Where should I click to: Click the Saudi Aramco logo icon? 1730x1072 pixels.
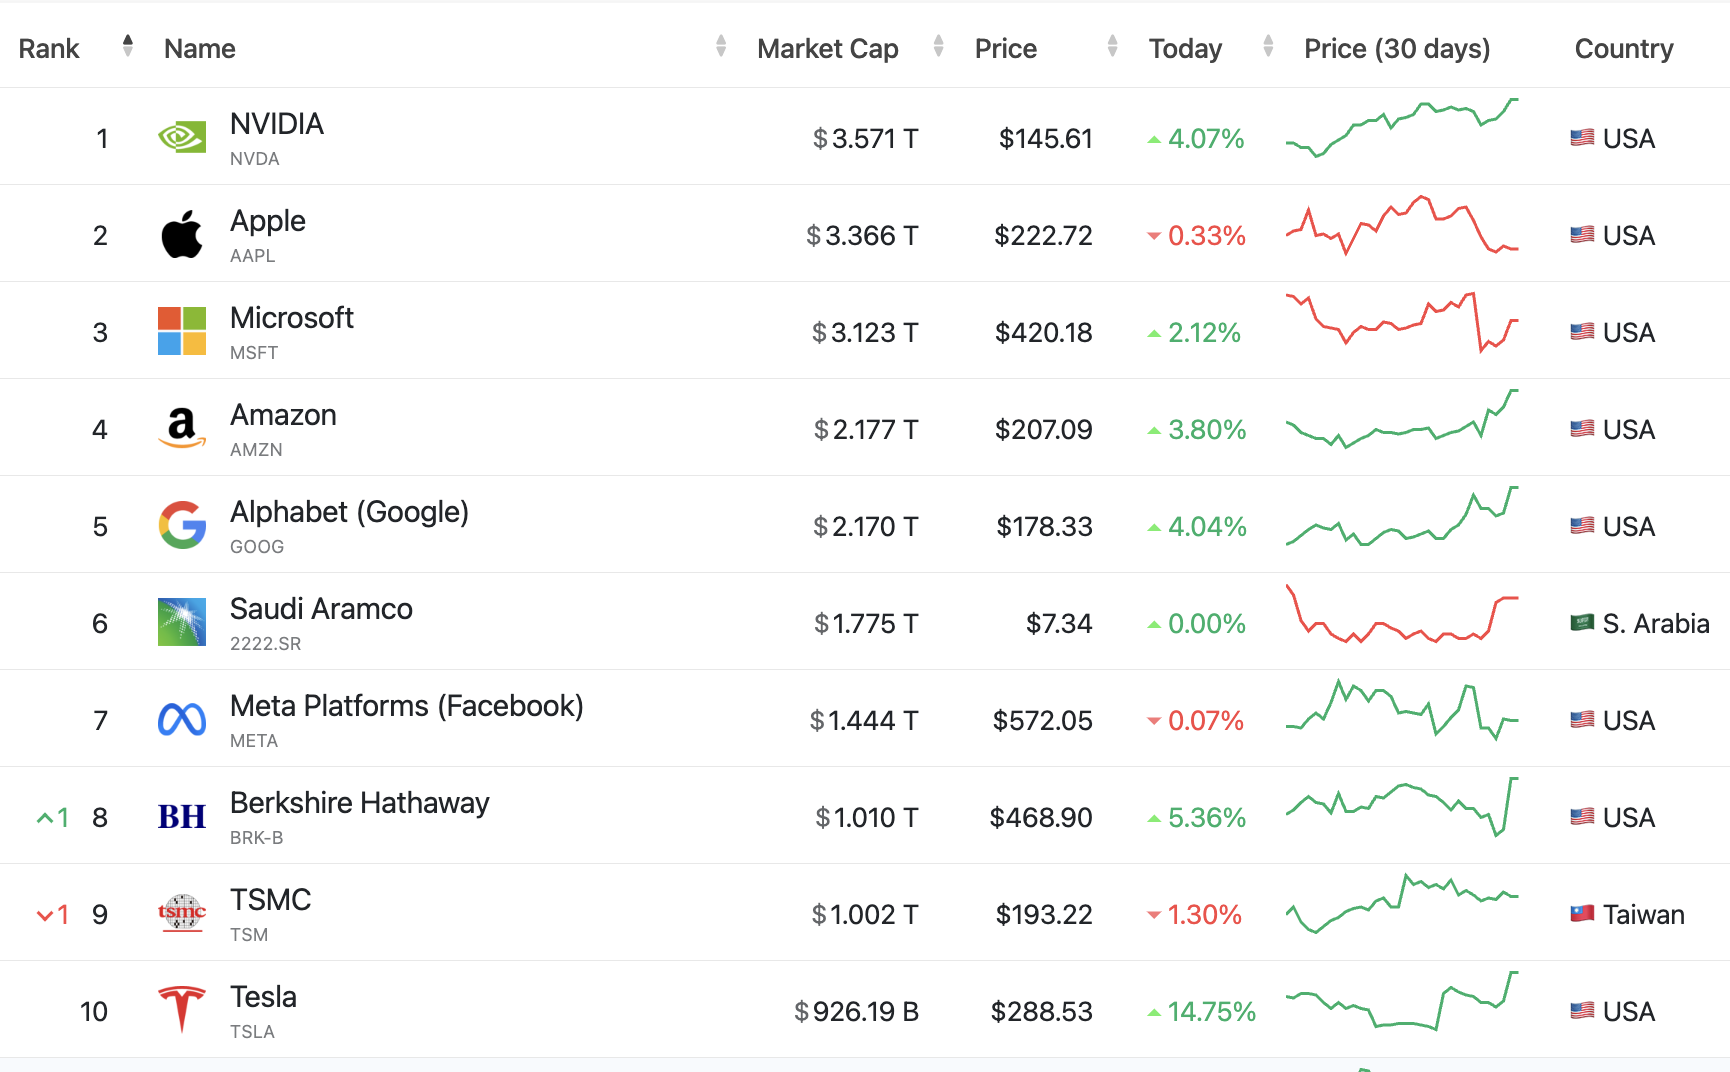click(182, 622)
